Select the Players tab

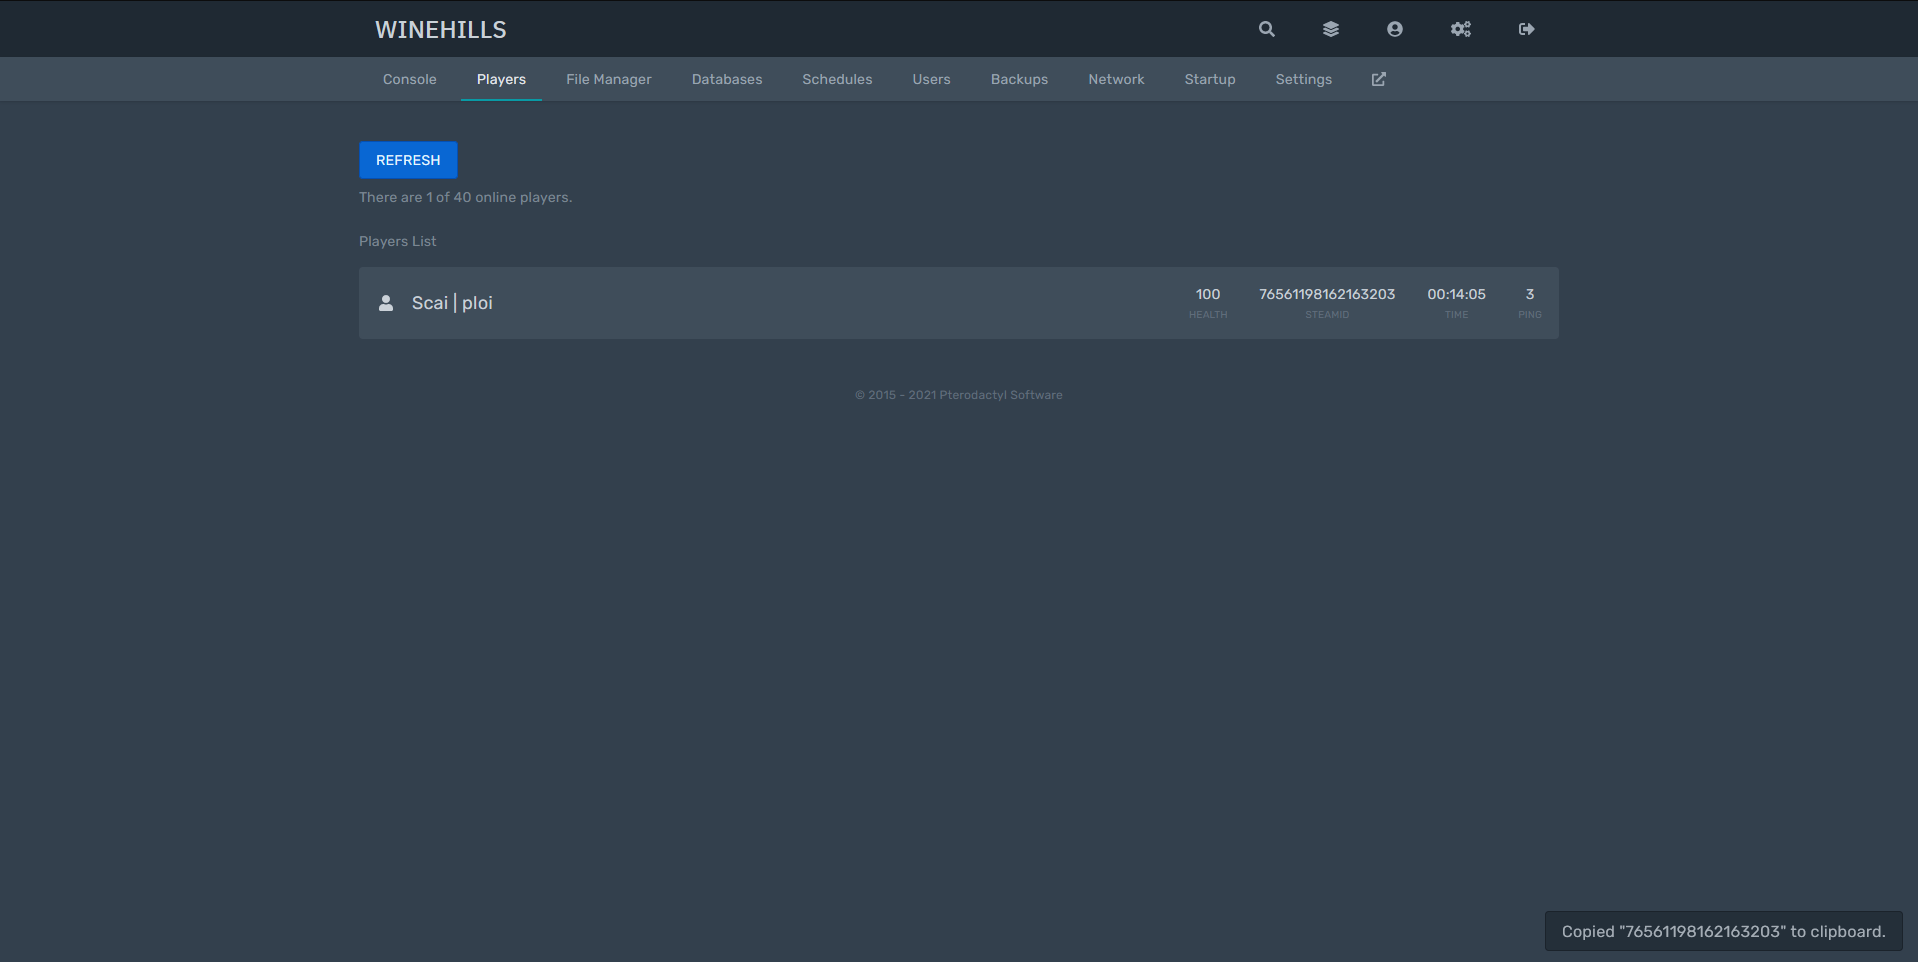pos(501,79)
